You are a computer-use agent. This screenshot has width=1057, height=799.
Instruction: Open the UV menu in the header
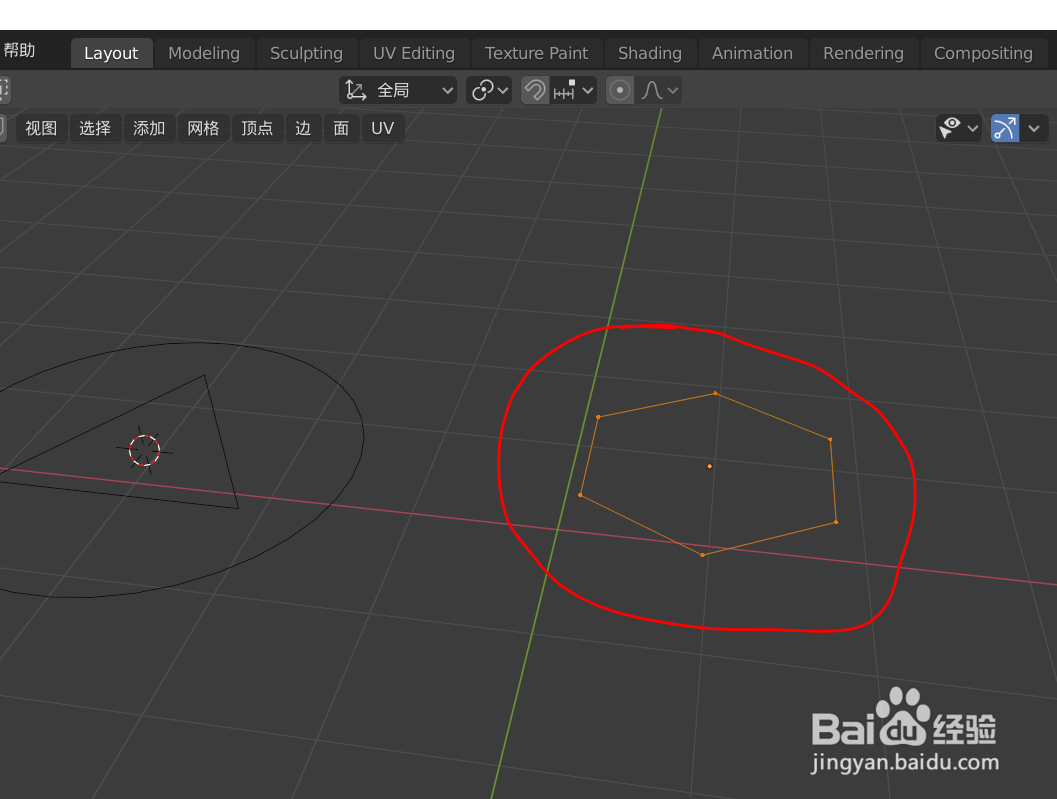[x=382, y=128]
